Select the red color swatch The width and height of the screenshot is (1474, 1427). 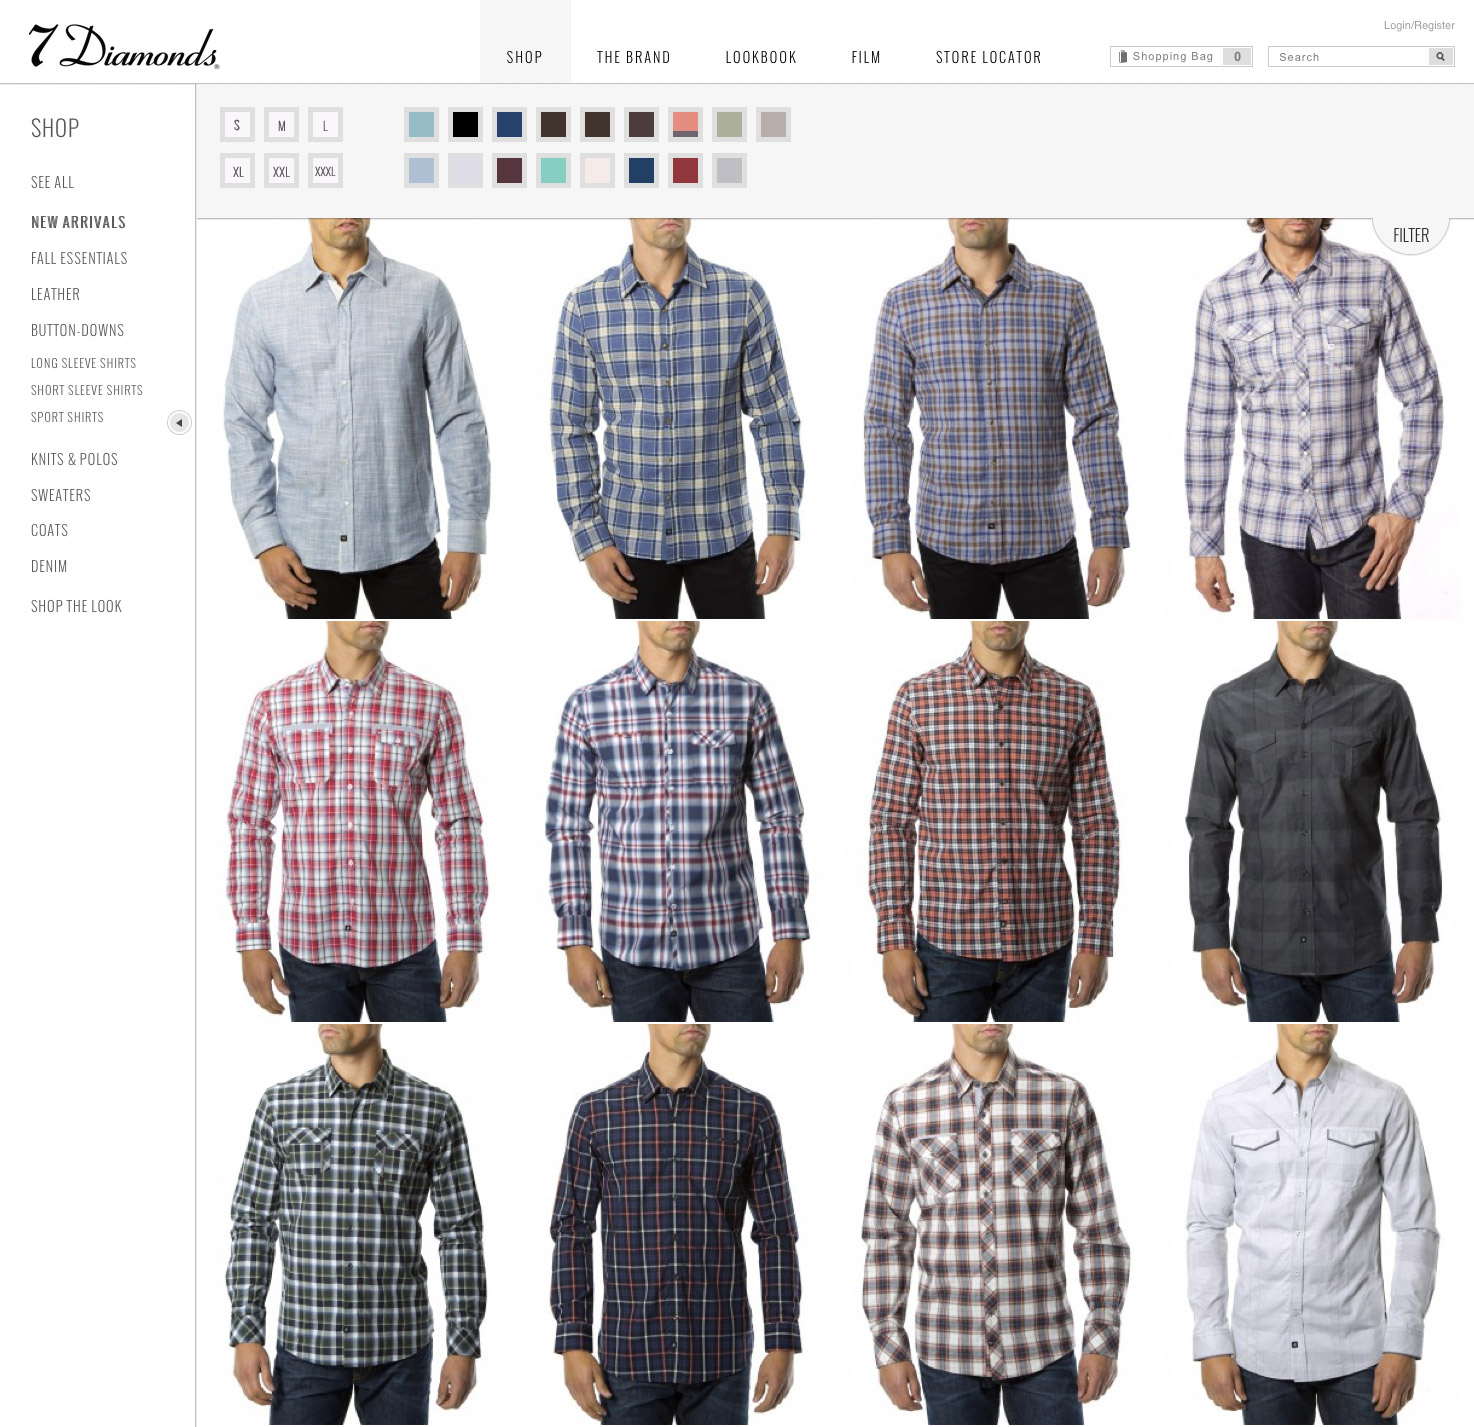[x=685, y=171]
